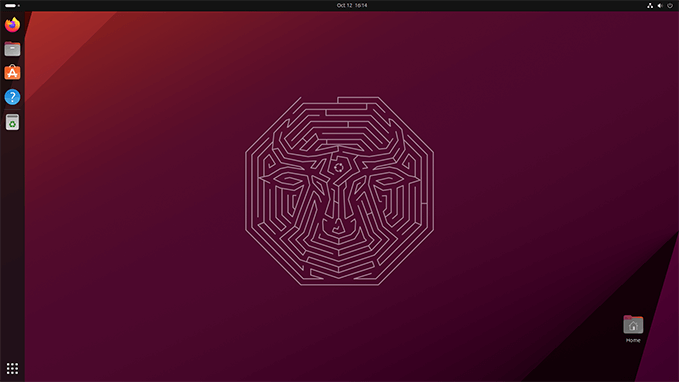The width and height of the screenshot is (679, 382).
Task: Show all applications using the grid icon
Action: [x=12, y=369]
